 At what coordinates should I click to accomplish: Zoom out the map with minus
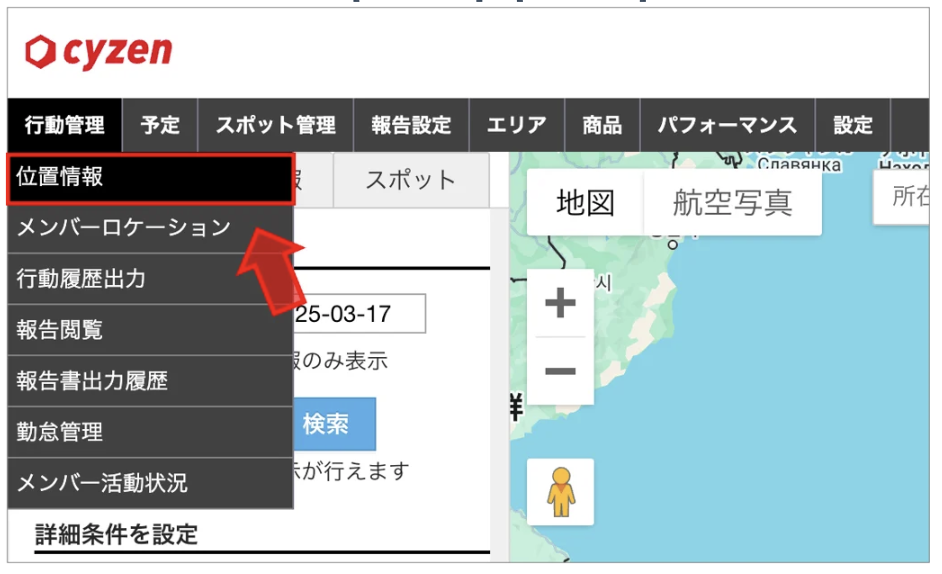(x=560, y=371)
